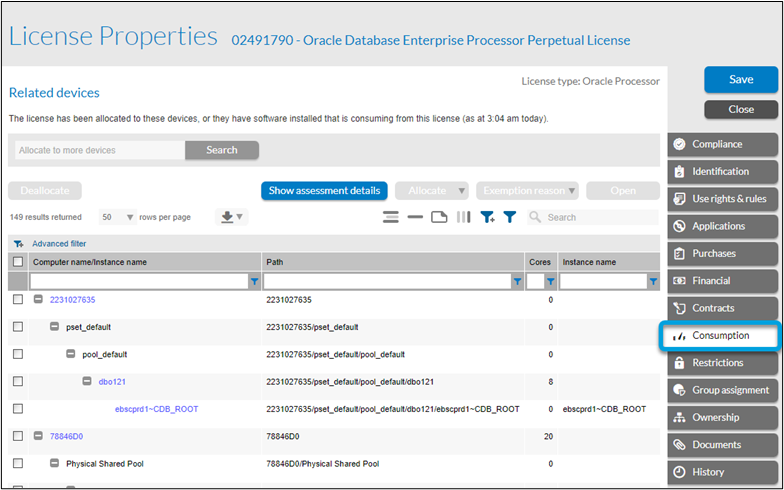The height and width of the screenshot is (490, 784).
Task: Check the ebscprd1~CDB_ROOT row checkbox
Action: [x=18, y=408]
